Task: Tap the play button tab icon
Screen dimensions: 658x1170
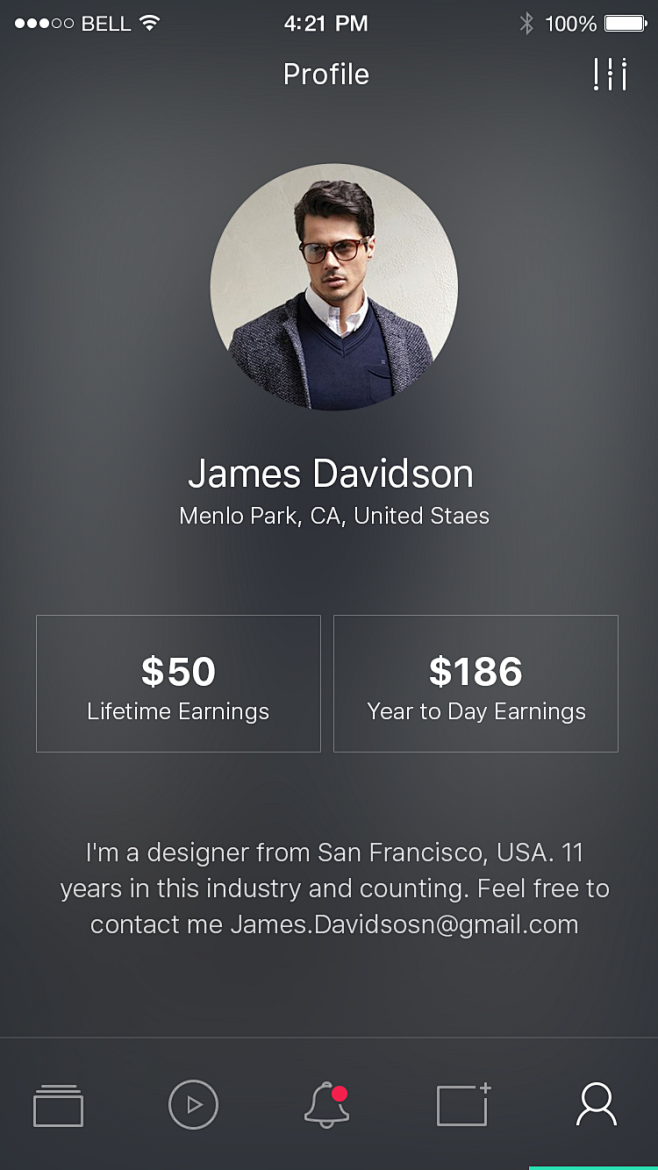Action: click(x=193, y=1105)
